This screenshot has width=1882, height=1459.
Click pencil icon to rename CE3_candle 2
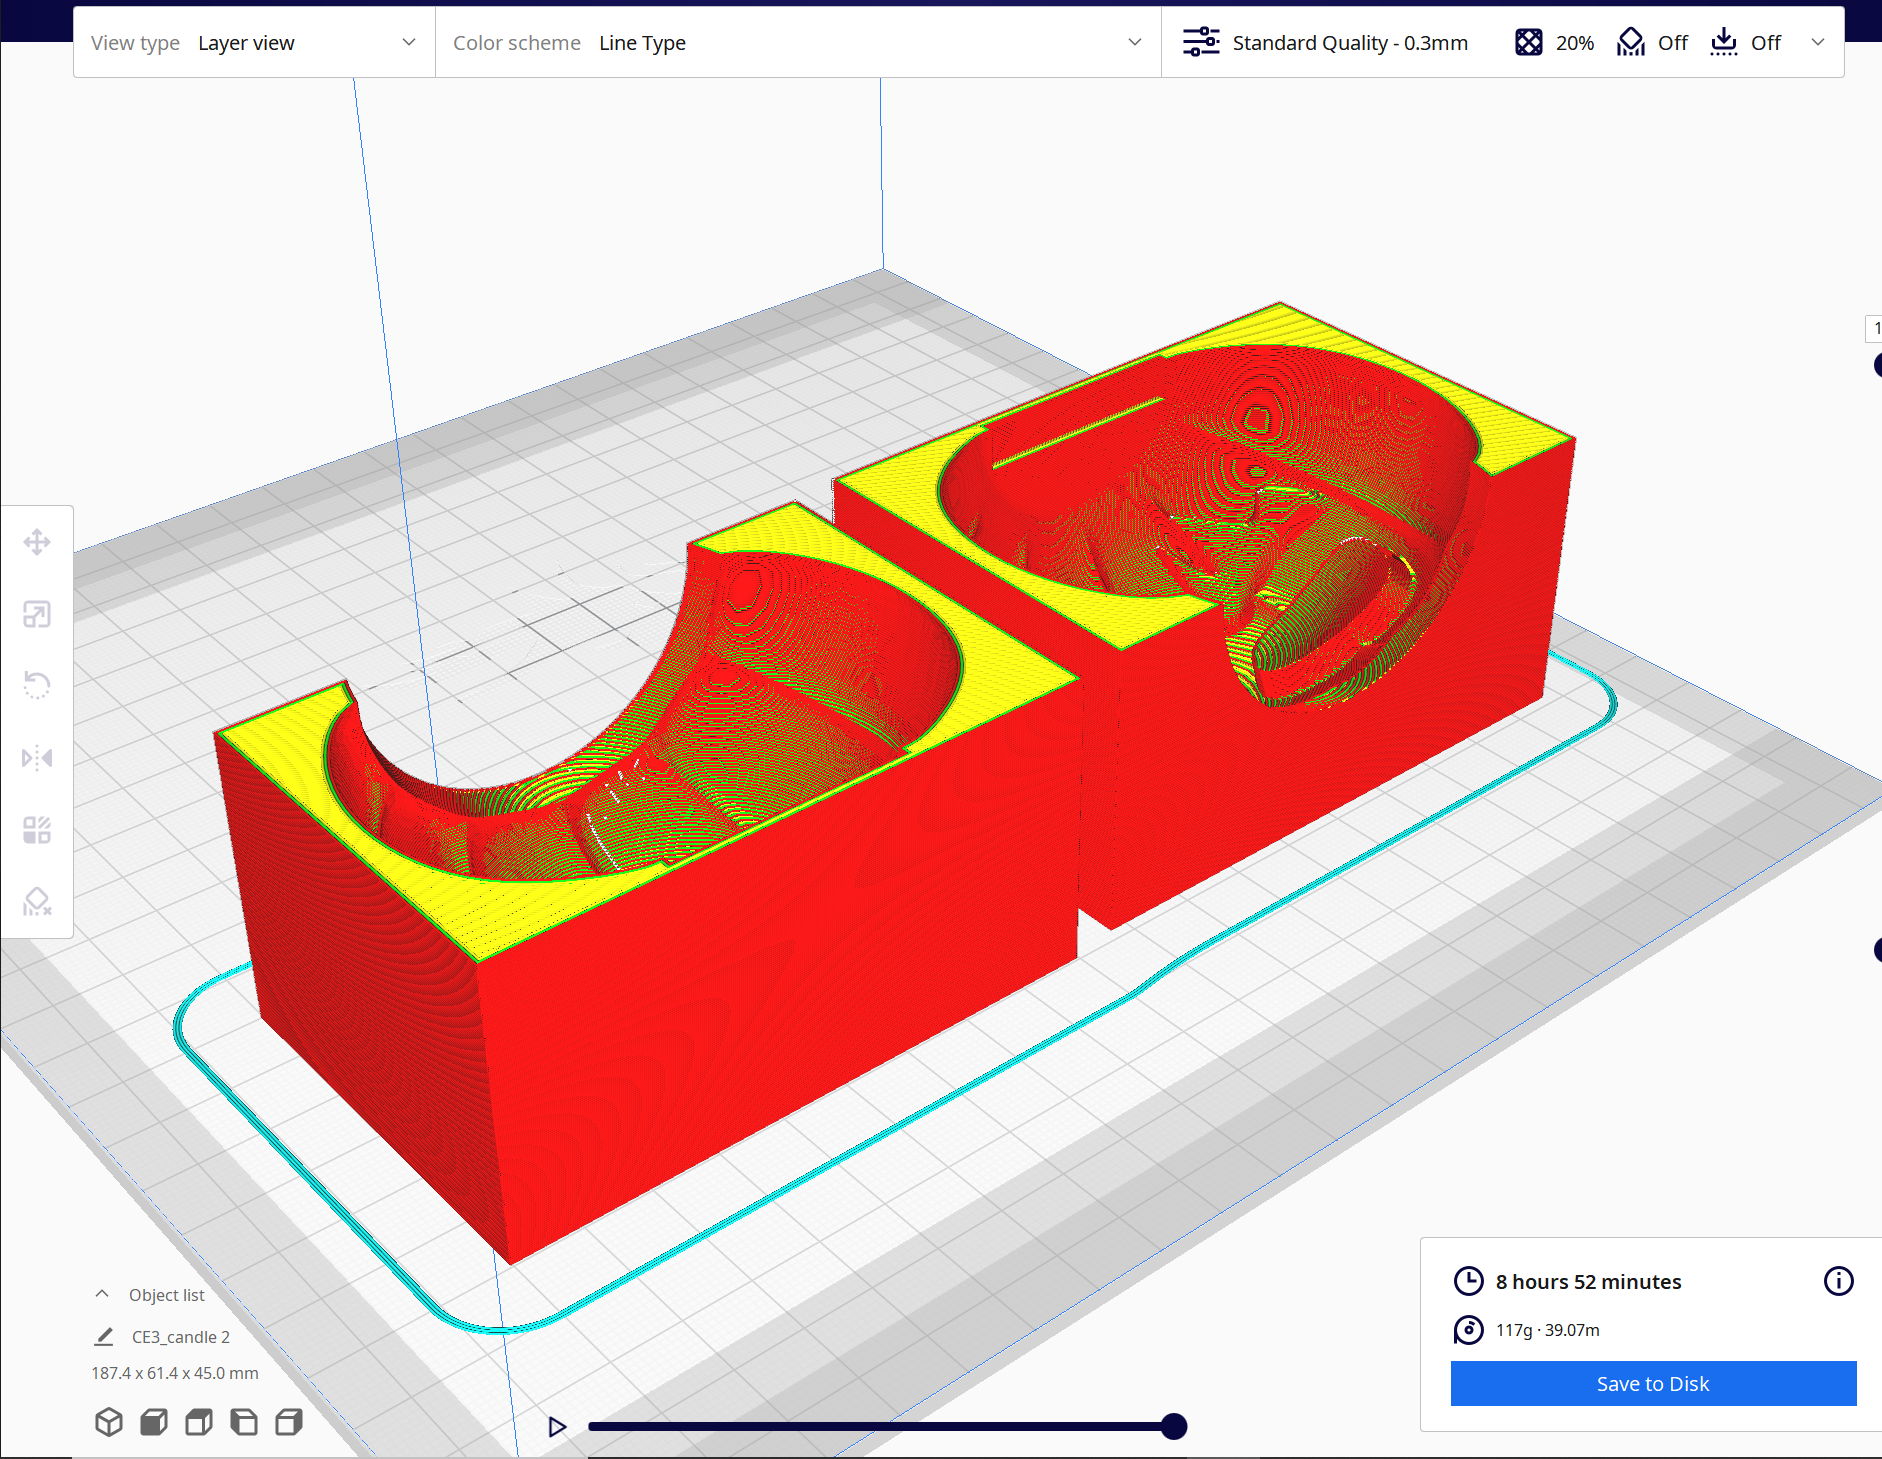click(x=104, y=1336)
